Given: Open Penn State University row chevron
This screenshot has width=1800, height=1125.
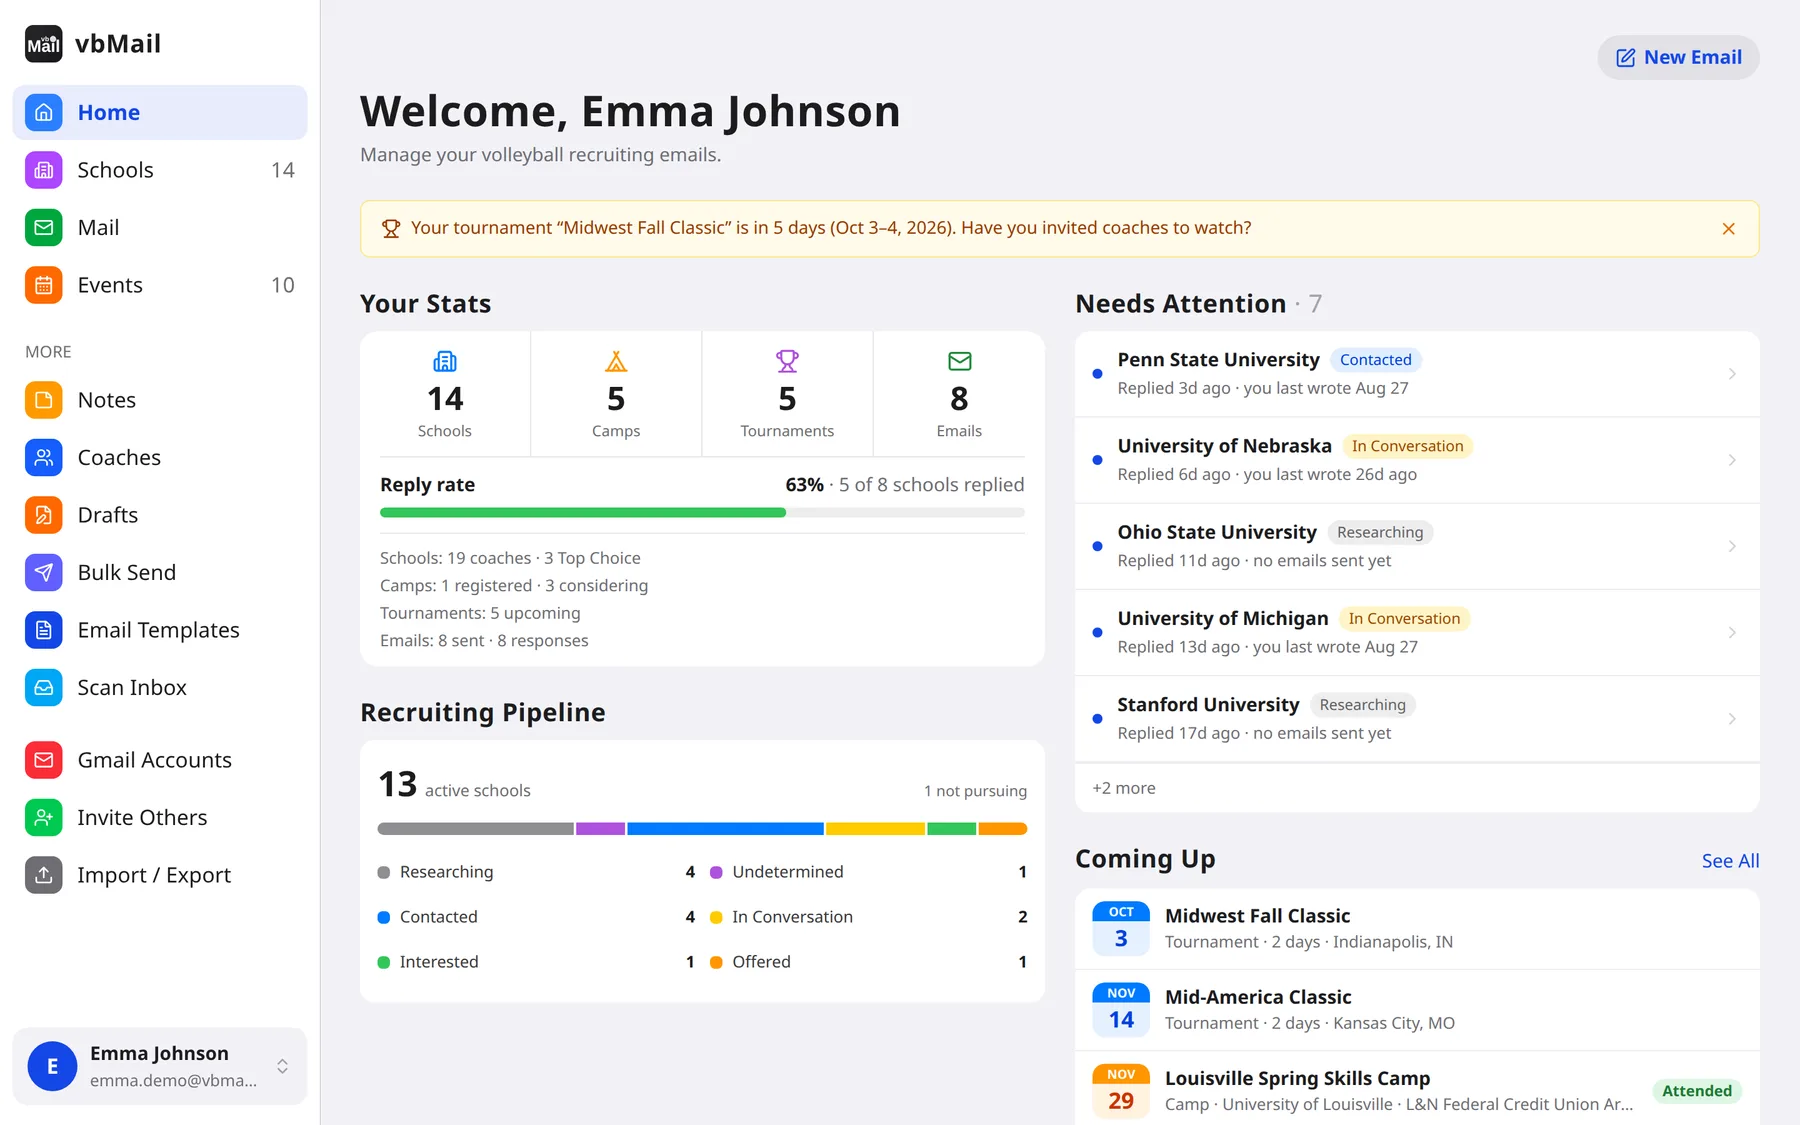Looking at the screenshot, I should (x=1732, y=374).
